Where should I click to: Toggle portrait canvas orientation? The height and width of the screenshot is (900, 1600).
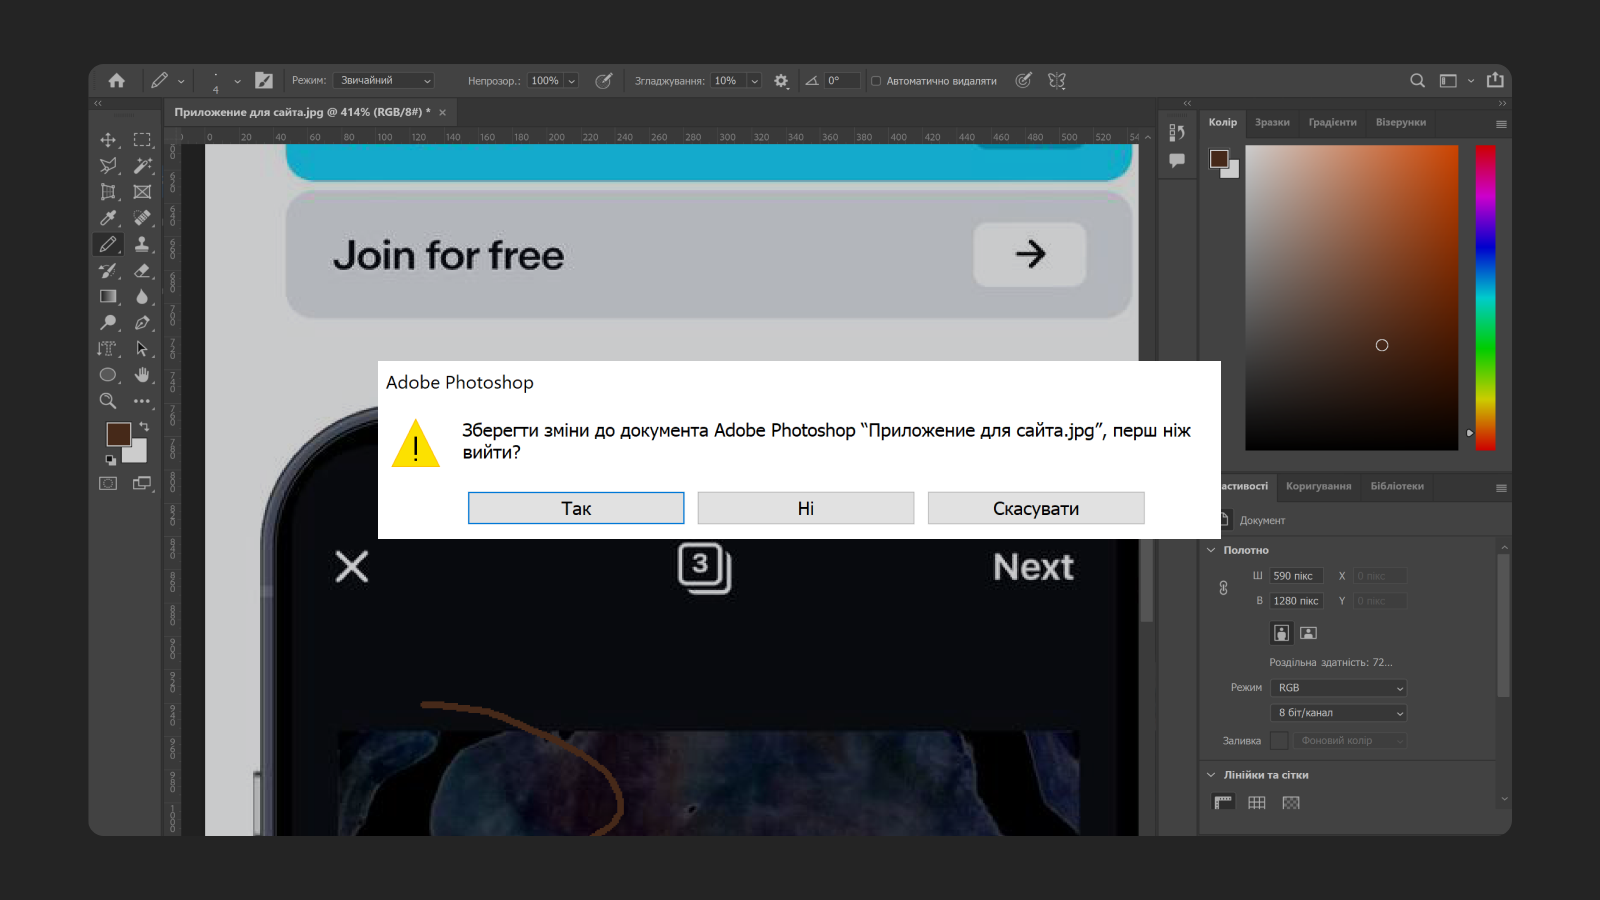(x=1281, y=632)
